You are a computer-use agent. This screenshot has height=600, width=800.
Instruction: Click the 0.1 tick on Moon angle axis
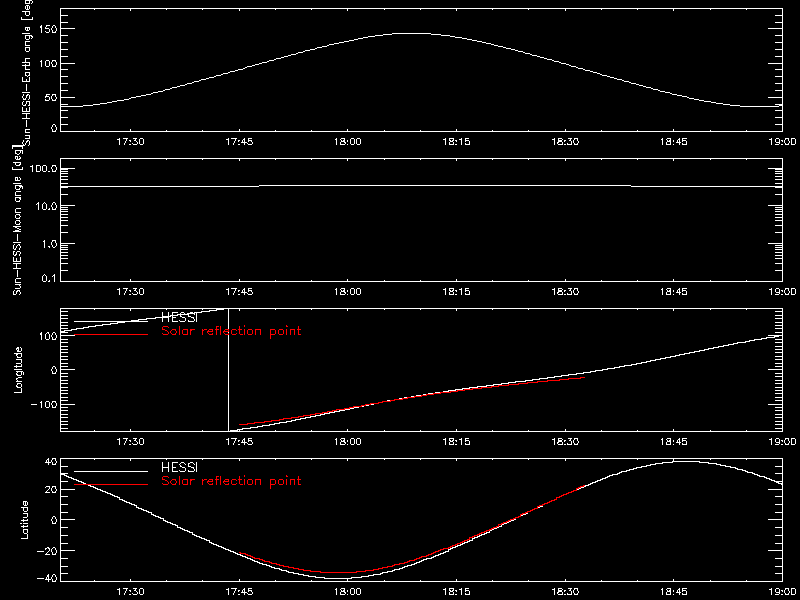pyautogui.click(x=48, y=281)
